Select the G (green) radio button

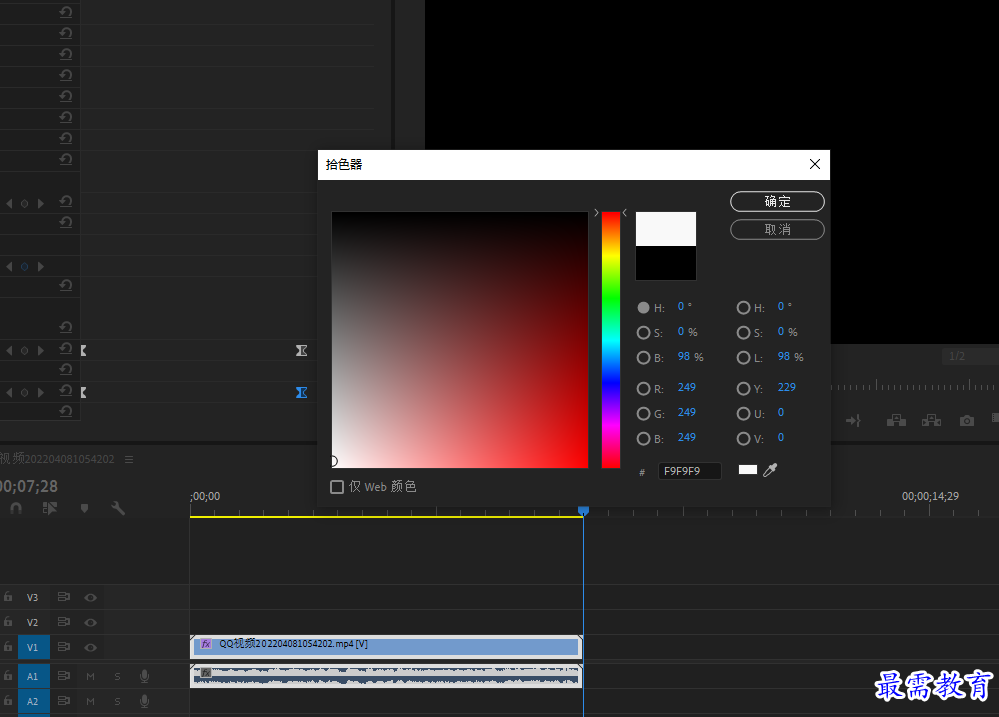[x=643, y=414]
